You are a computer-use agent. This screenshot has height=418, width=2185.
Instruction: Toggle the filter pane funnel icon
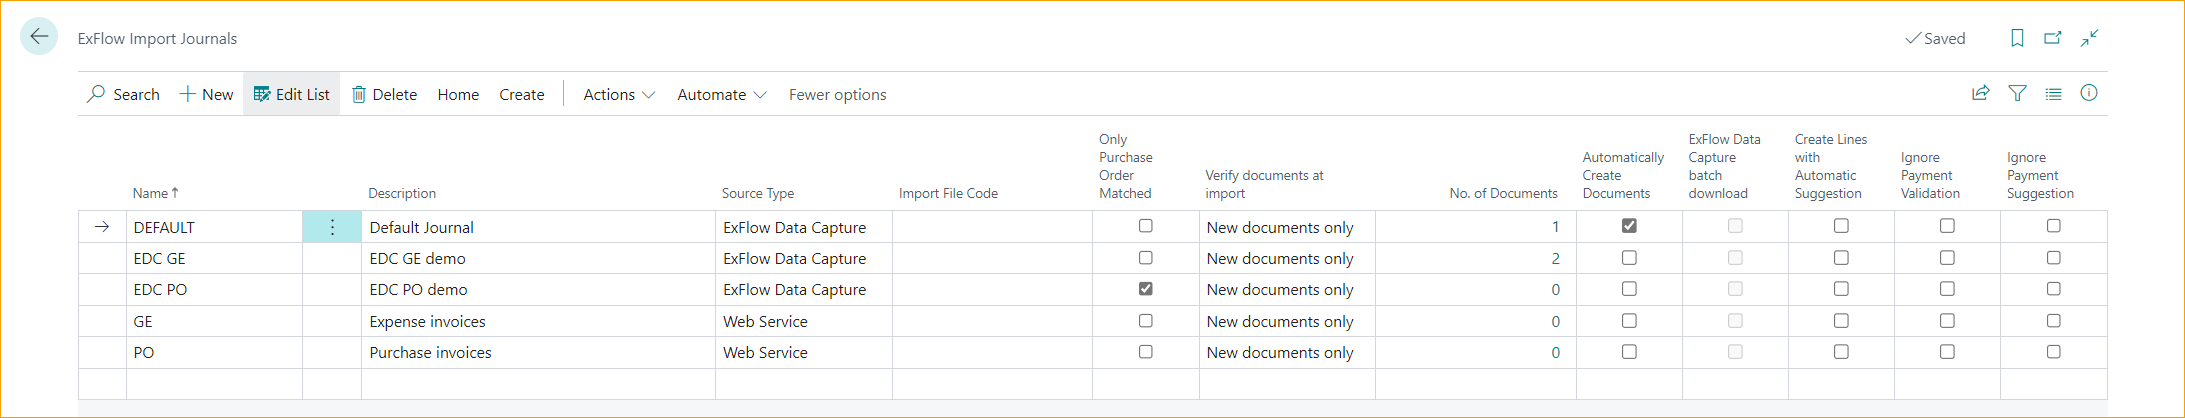pyautogui.click(x=2017, y=93)
